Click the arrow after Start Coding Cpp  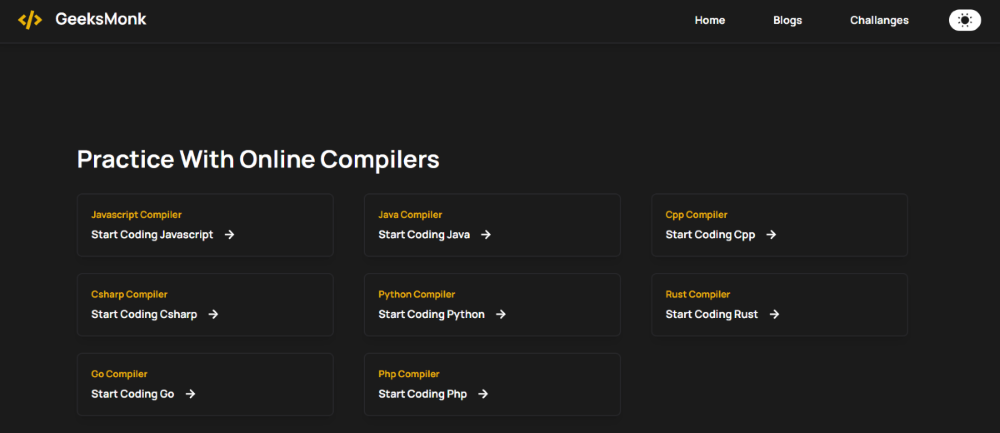(x=771, y=235)
